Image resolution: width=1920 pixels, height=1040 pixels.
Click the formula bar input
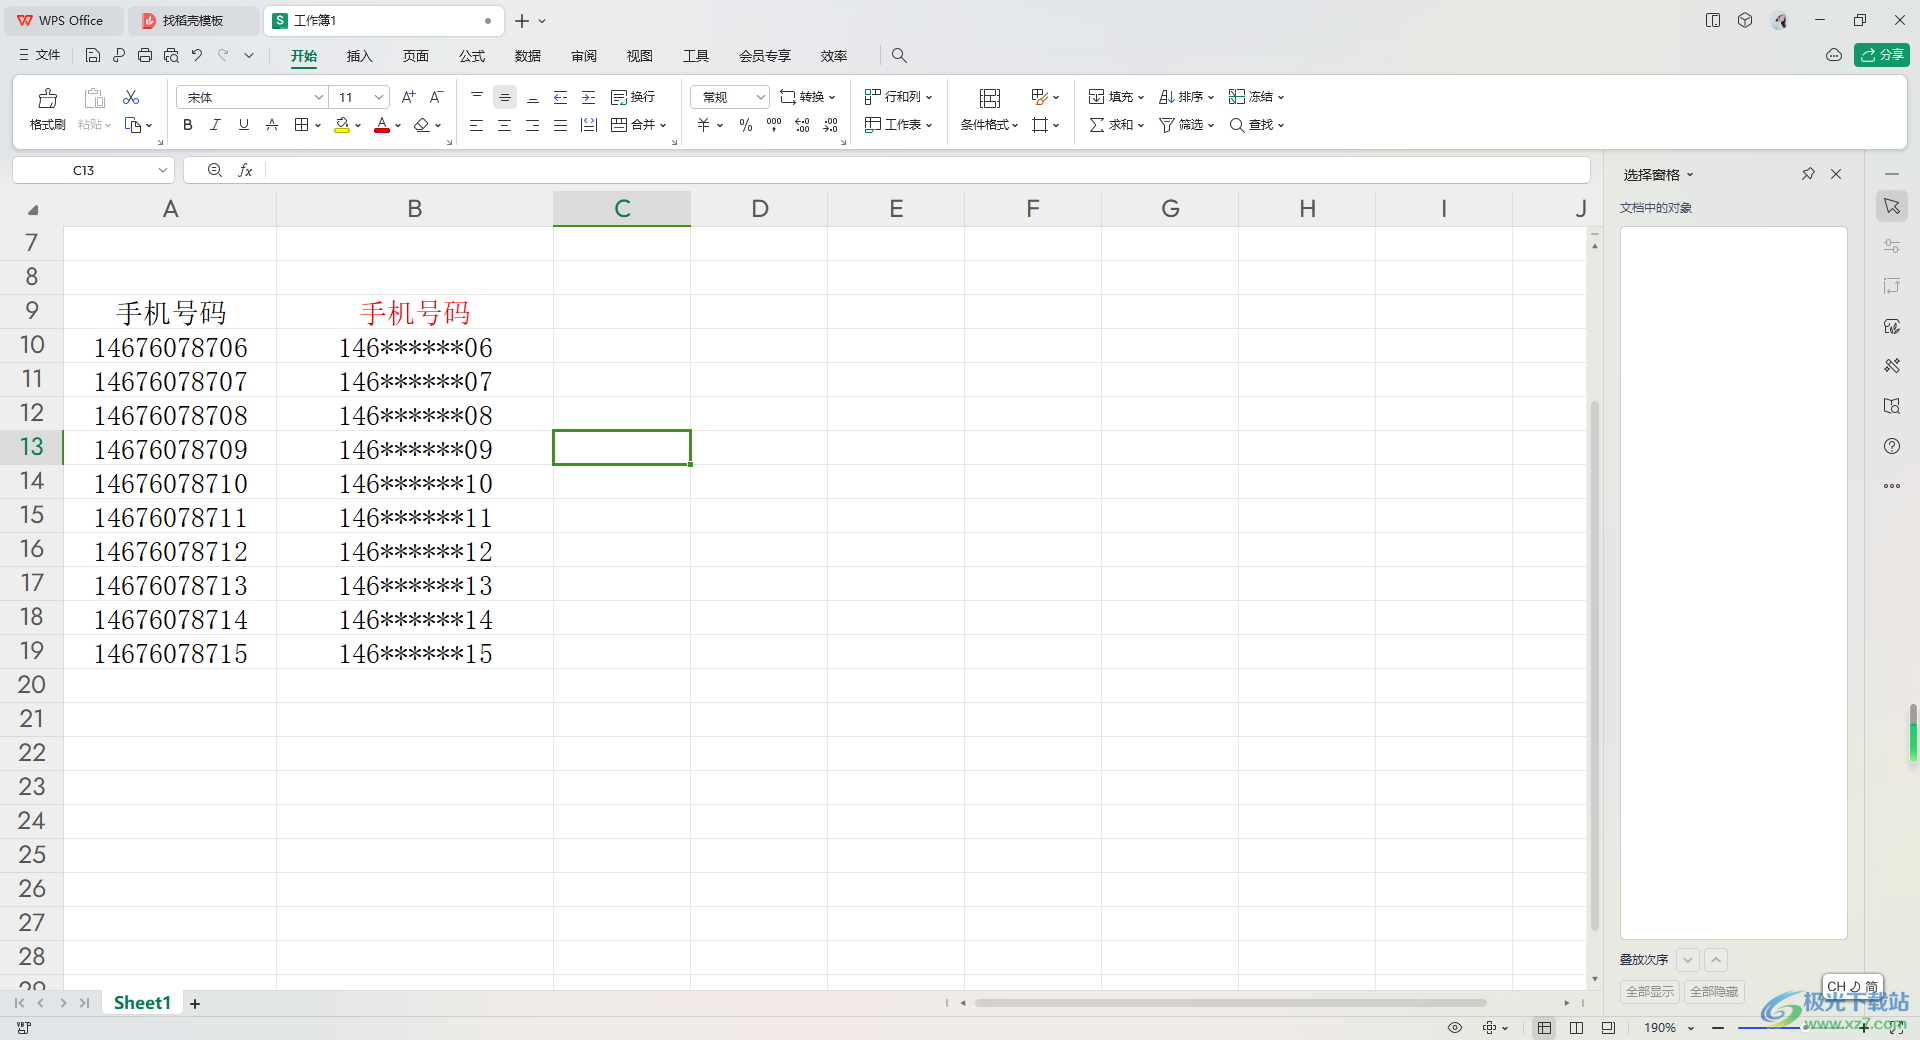(x=927, y=171)
